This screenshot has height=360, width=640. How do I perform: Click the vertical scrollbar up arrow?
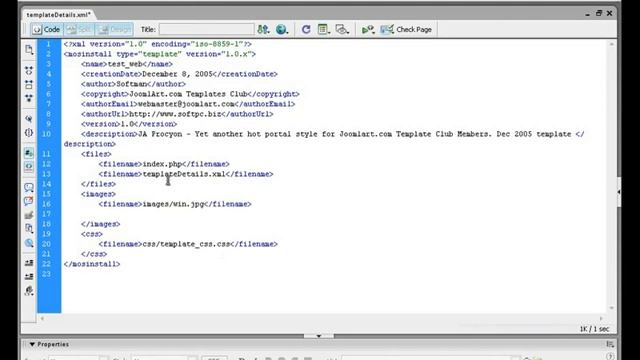coord(611,44)
